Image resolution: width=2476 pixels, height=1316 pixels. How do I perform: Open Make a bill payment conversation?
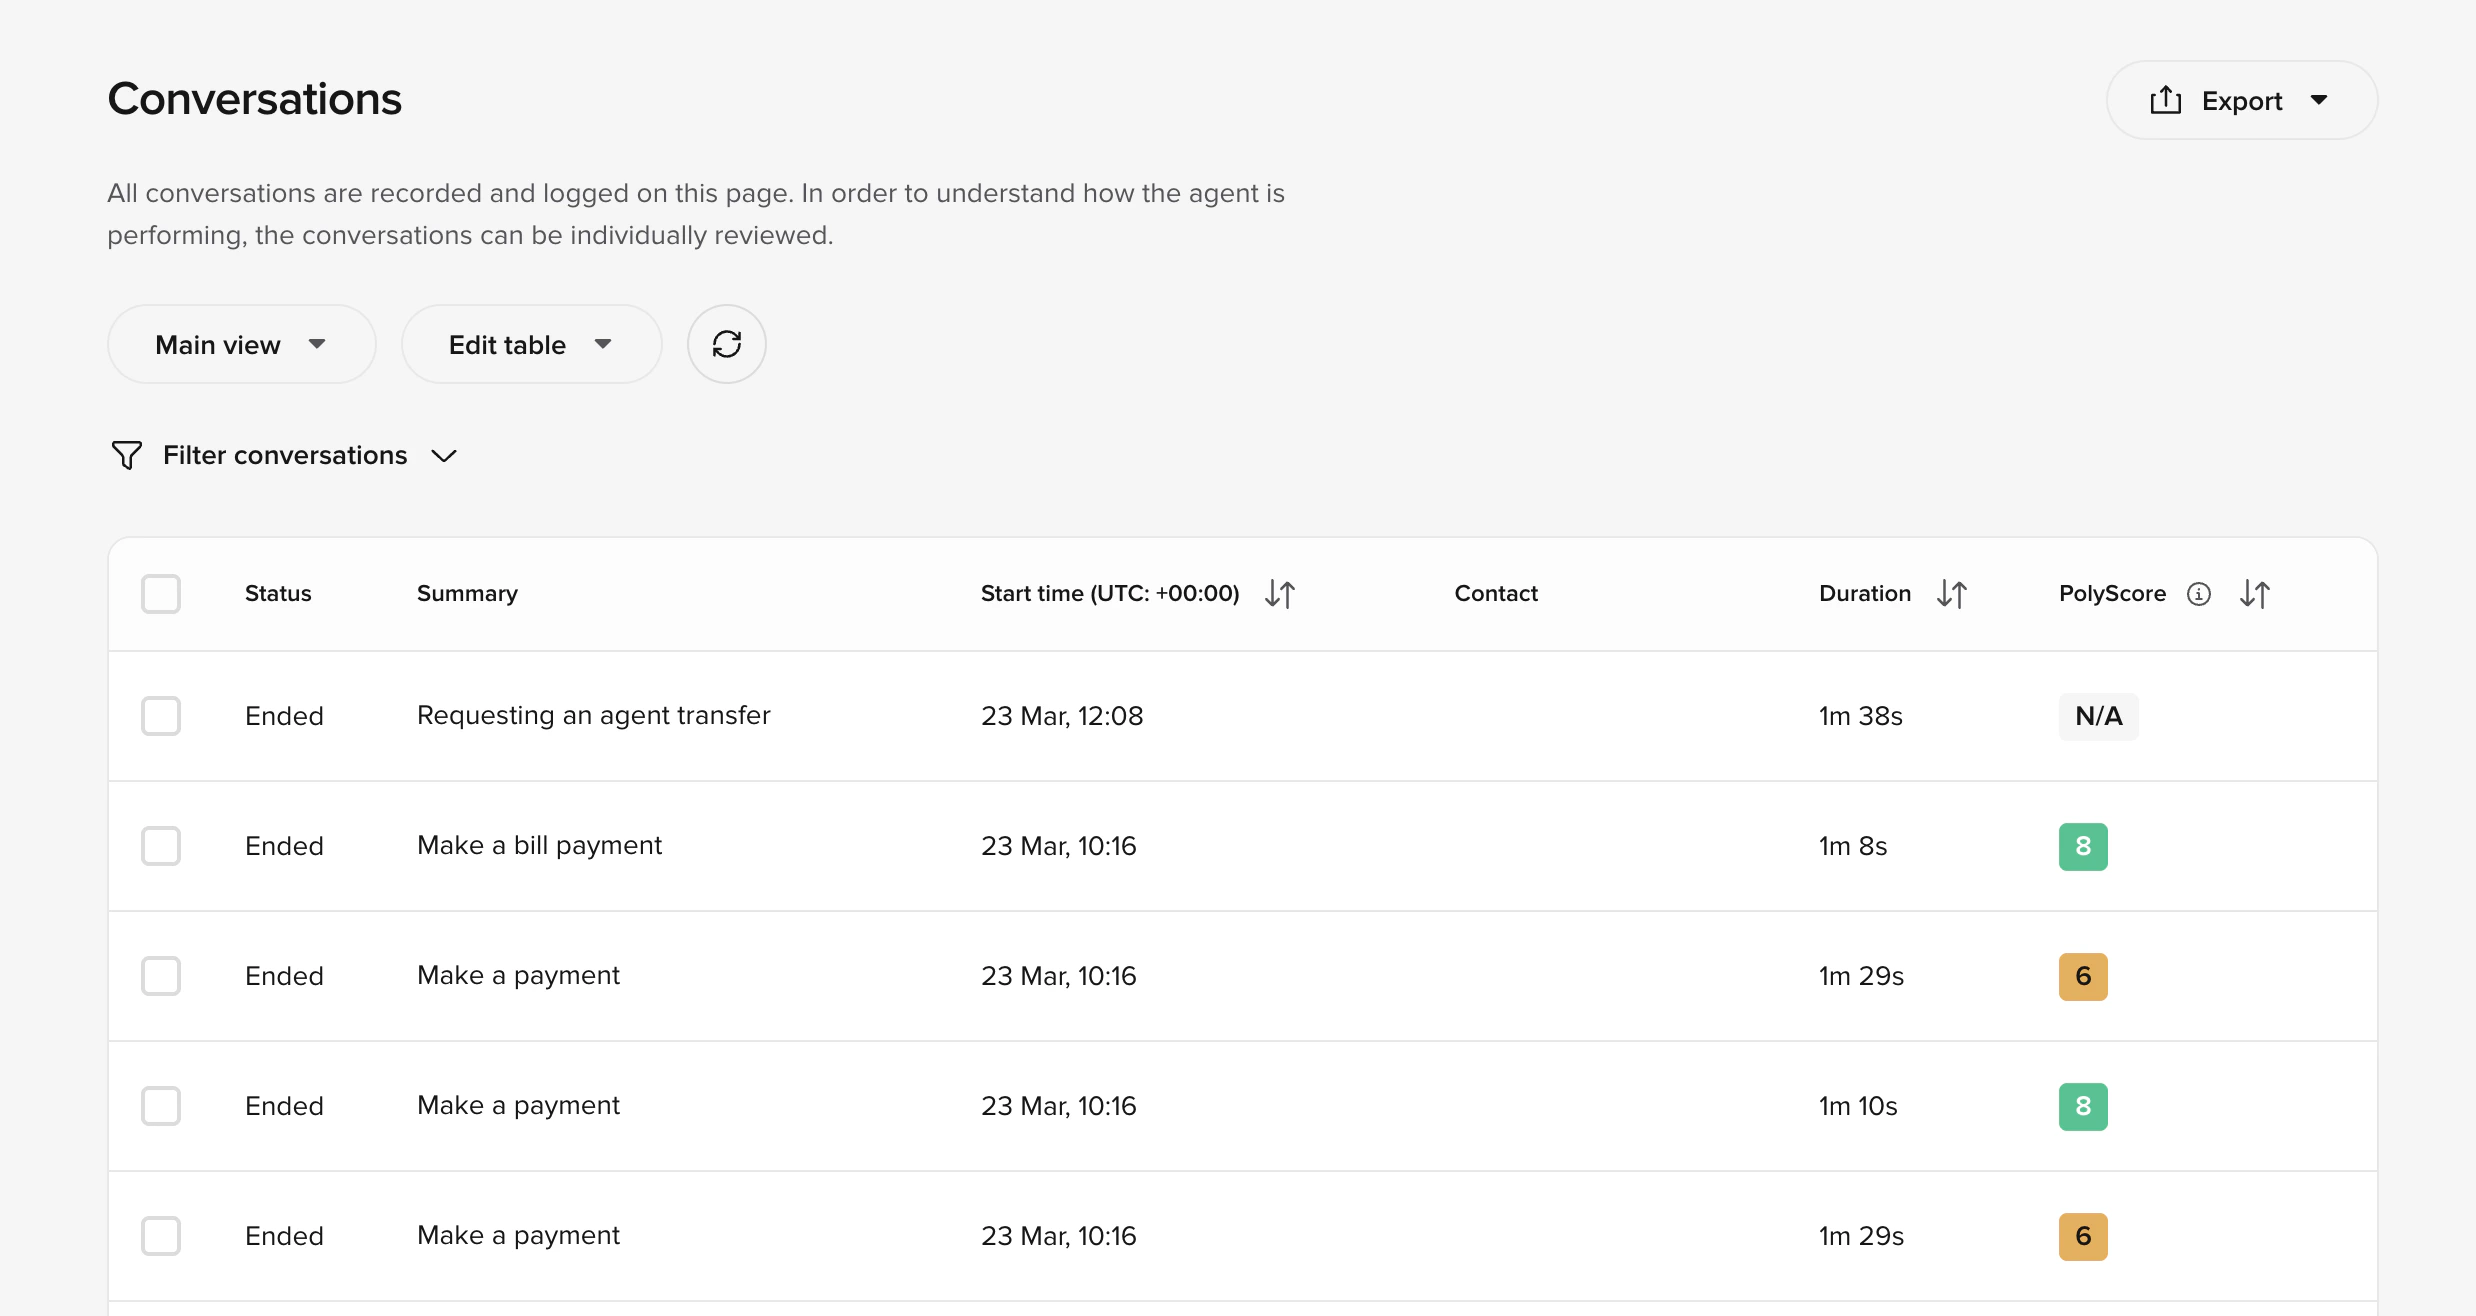[x=539, y=846]
